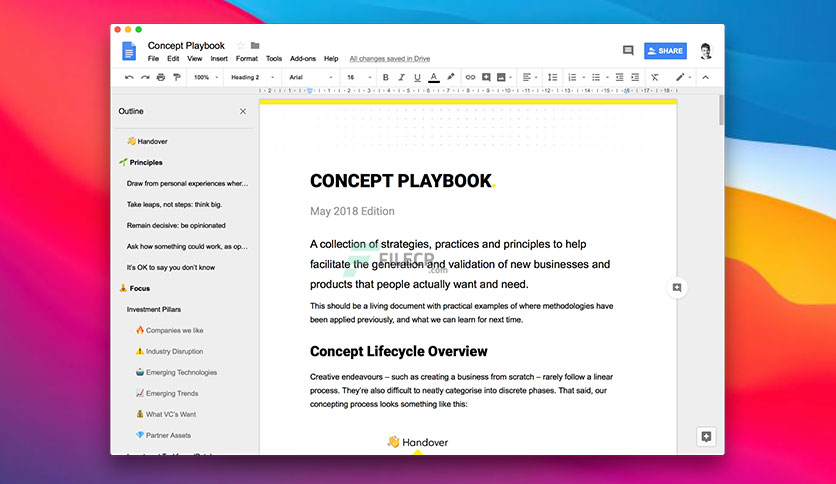The image size is (836, 484).
Task: Select 'Companies we like' outline entry
Action: tap(170, 330)
